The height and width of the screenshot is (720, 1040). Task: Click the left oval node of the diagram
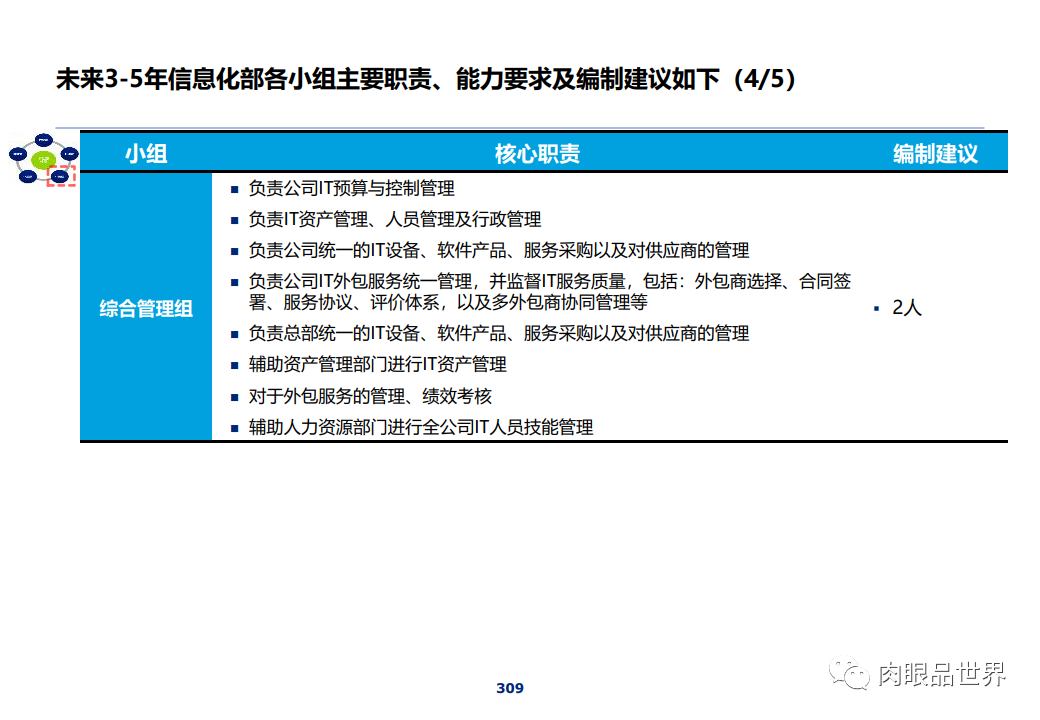(x=18, y=154)
